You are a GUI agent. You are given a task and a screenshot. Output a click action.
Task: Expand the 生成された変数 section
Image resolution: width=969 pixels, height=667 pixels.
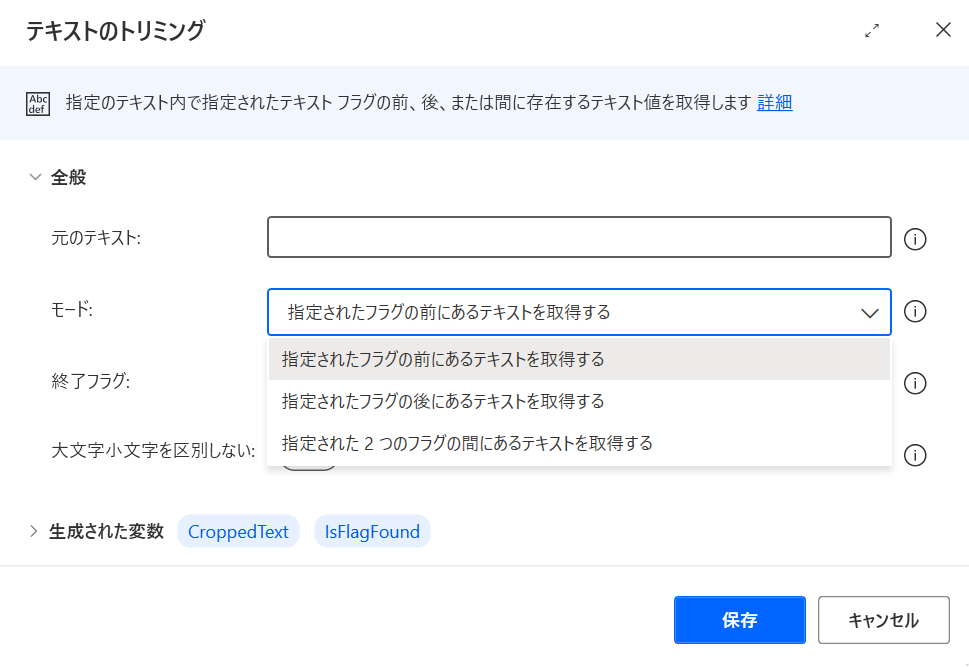tap(33, 531)
